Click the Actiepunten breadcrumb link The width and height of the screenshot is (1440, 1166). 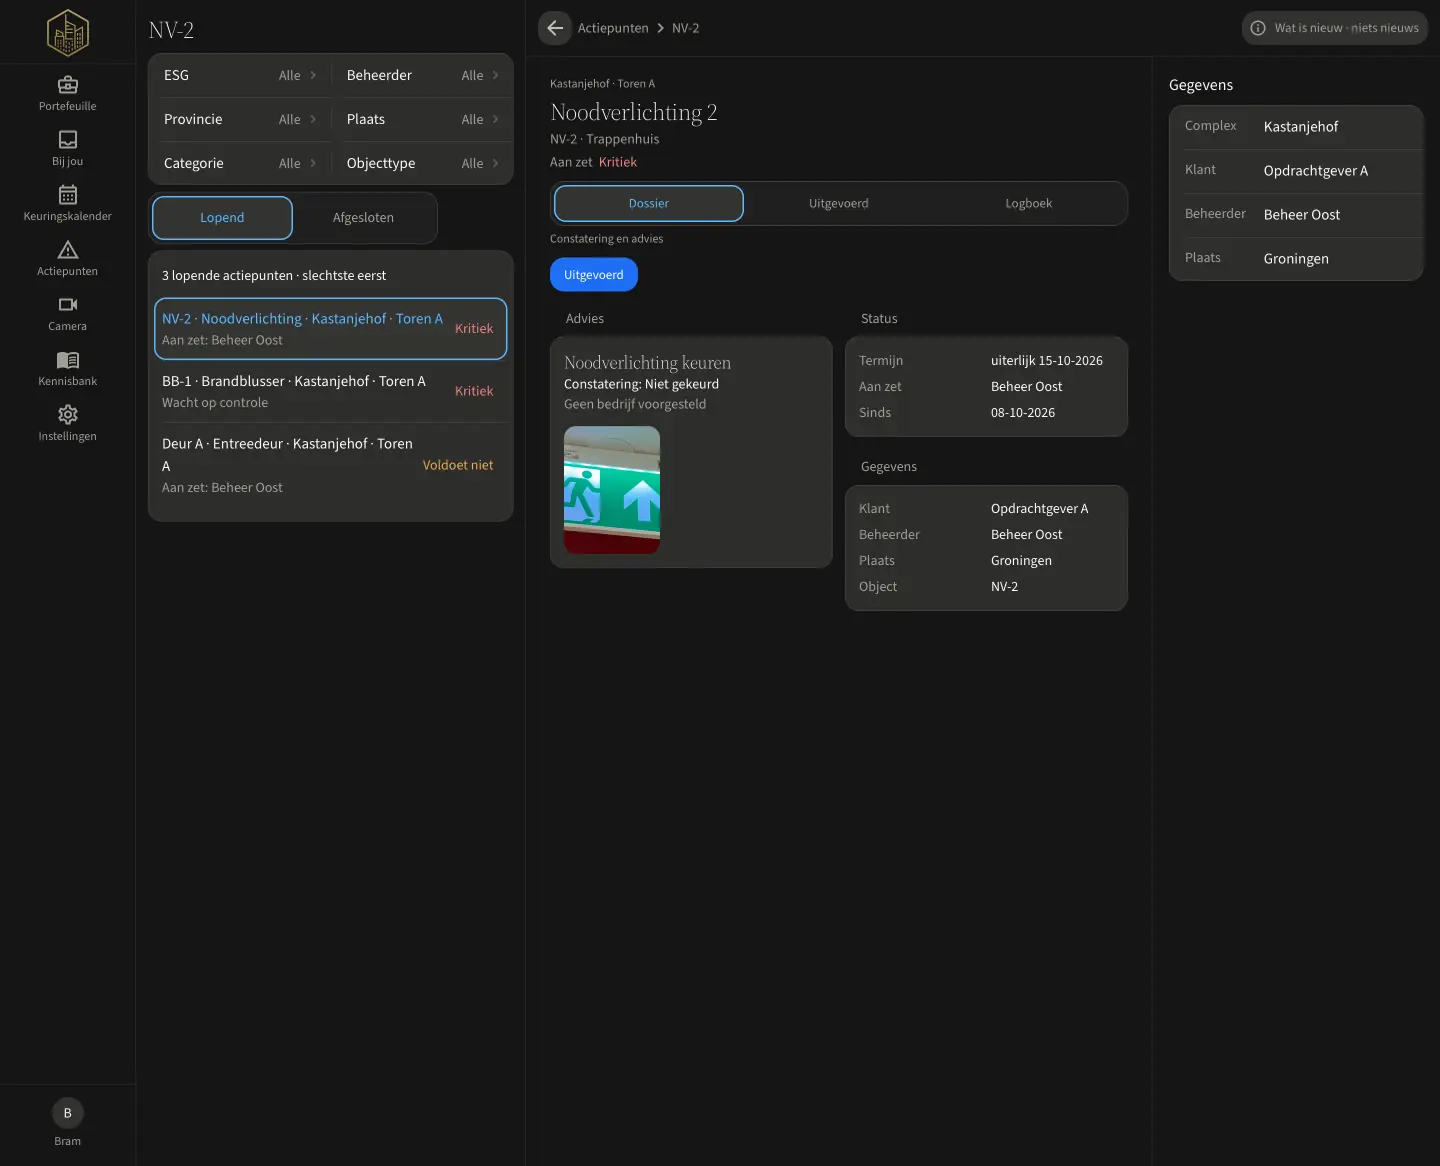coord(613,28)
